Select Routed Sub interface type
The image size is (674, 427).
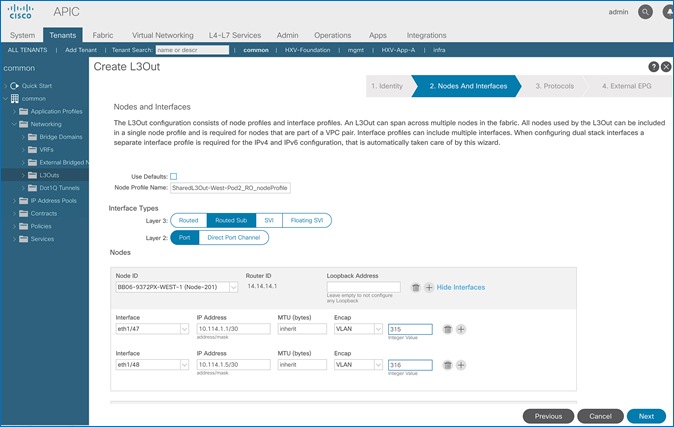pos(231,220)
